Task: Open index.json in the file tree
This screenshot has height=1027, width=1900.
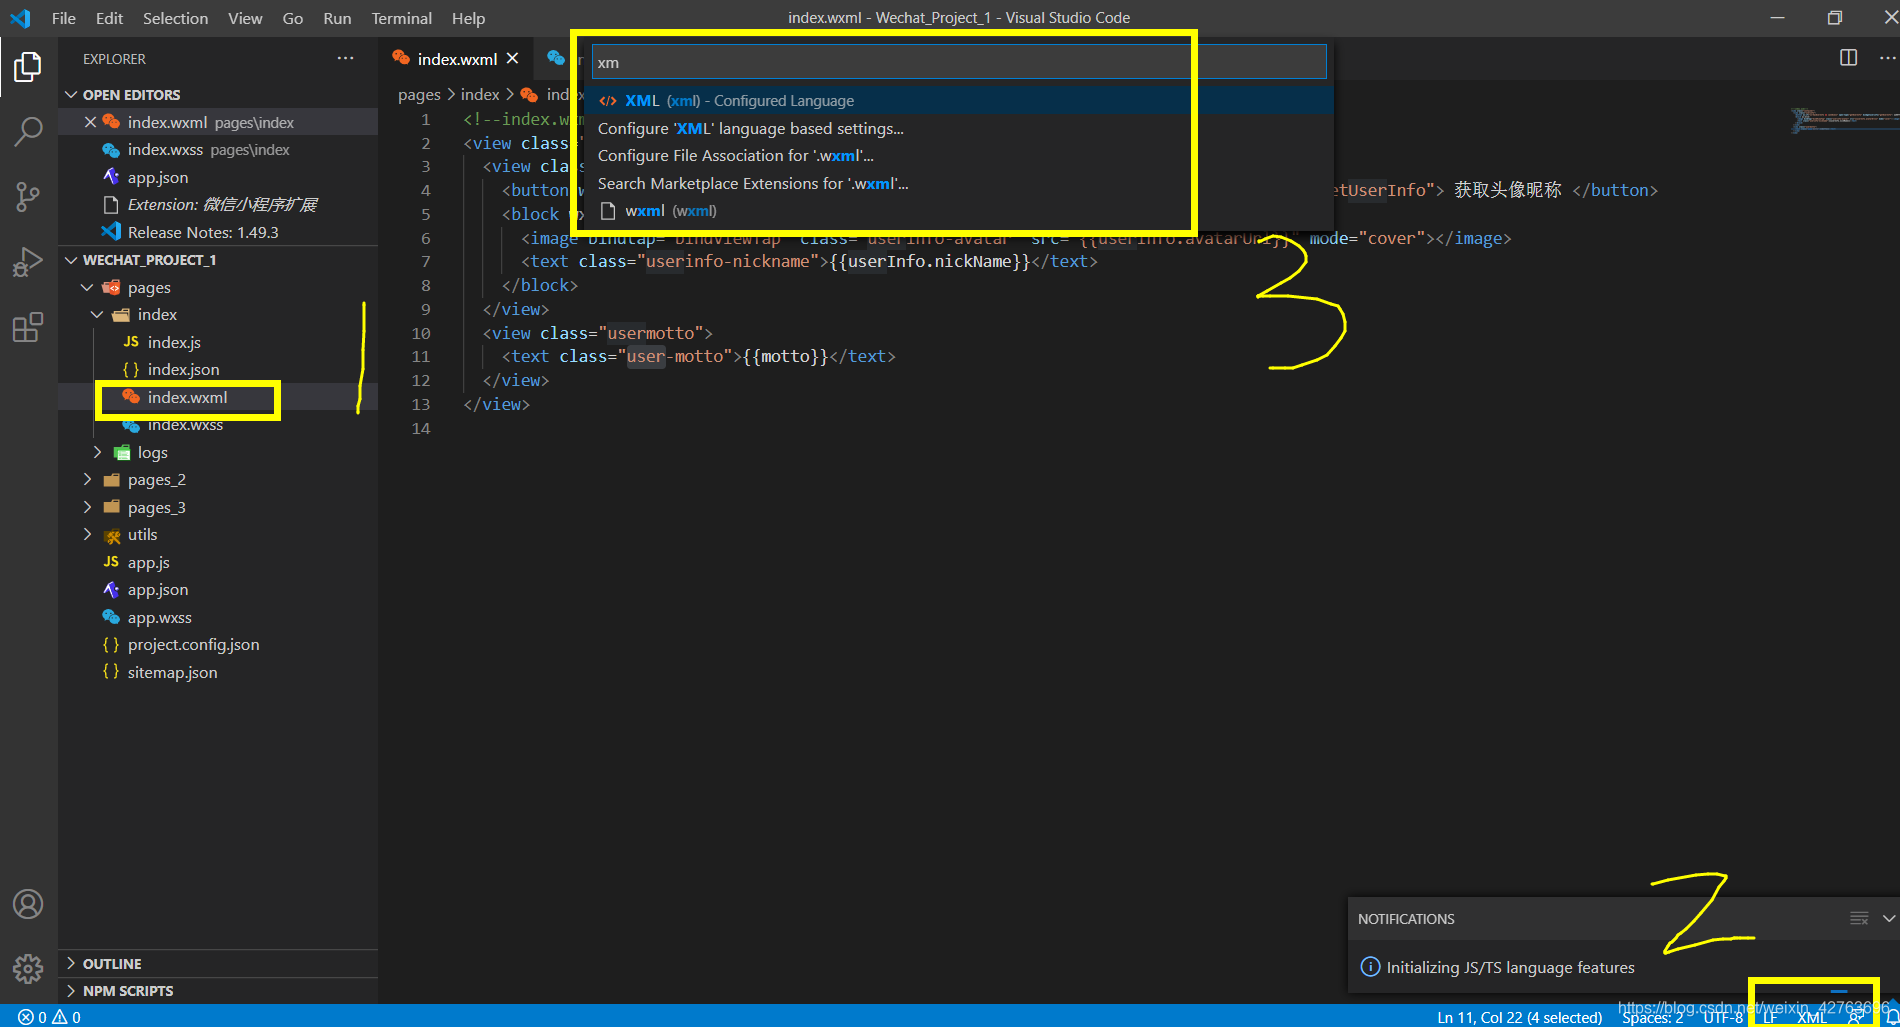Action: pos(218,369)
